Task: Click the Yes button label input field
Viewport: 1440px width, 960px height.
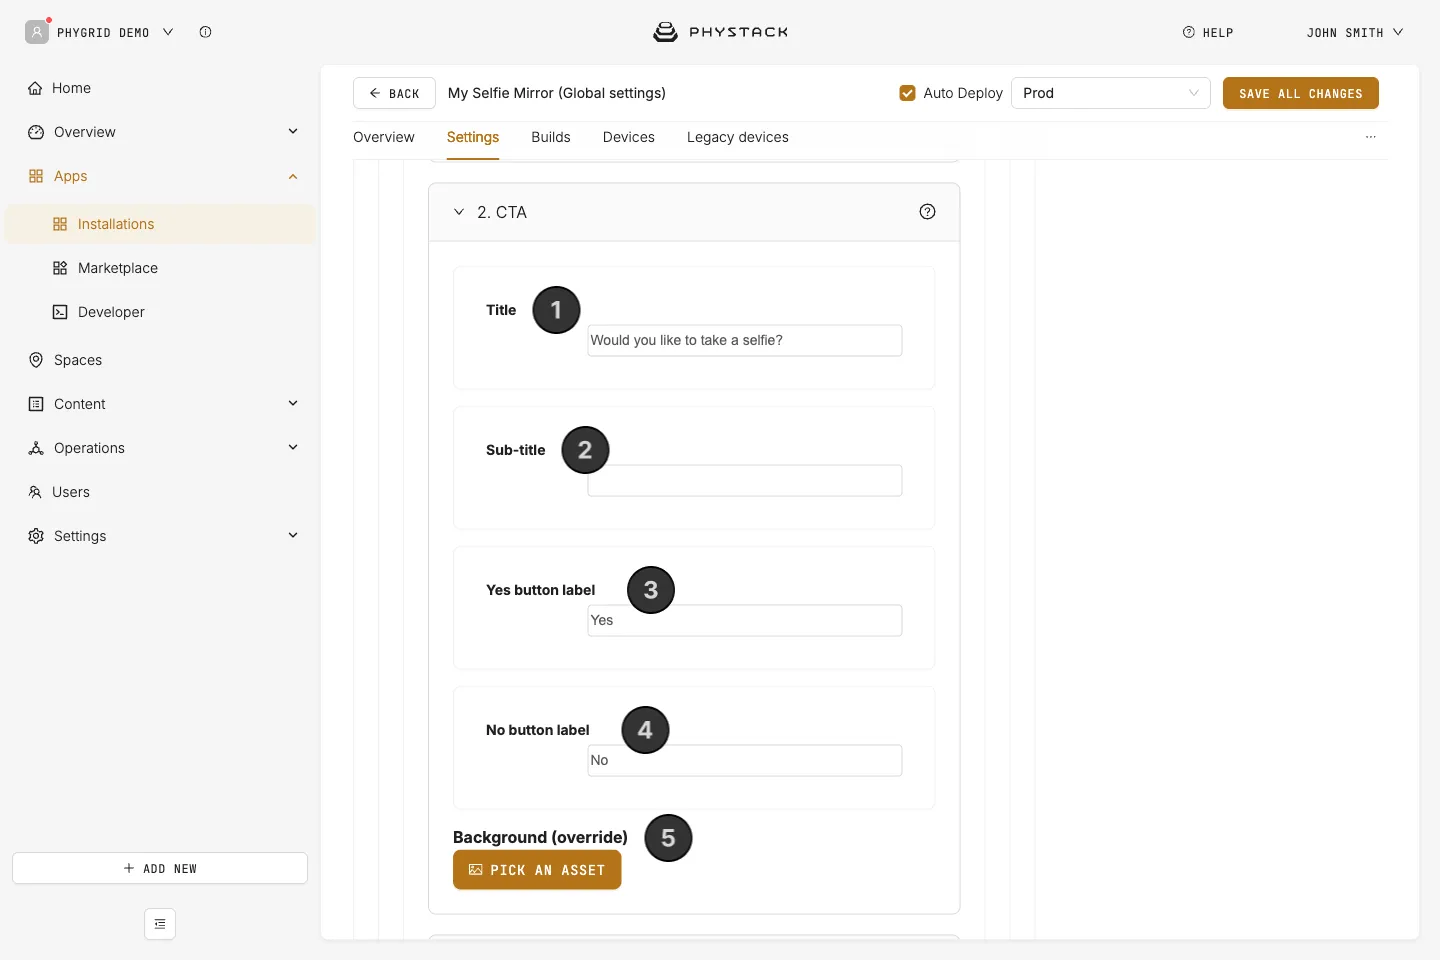Action: [745, 620]
